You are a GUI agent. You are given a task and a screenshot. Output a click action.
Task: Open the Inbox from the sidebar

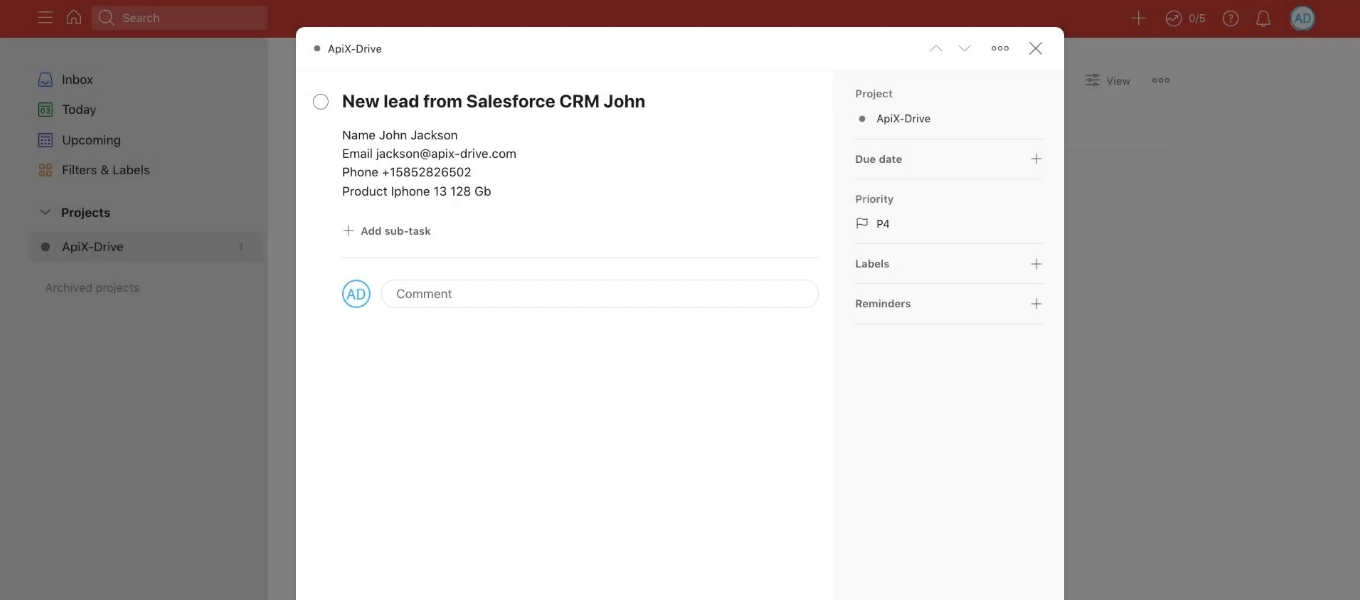click(80, 79)
